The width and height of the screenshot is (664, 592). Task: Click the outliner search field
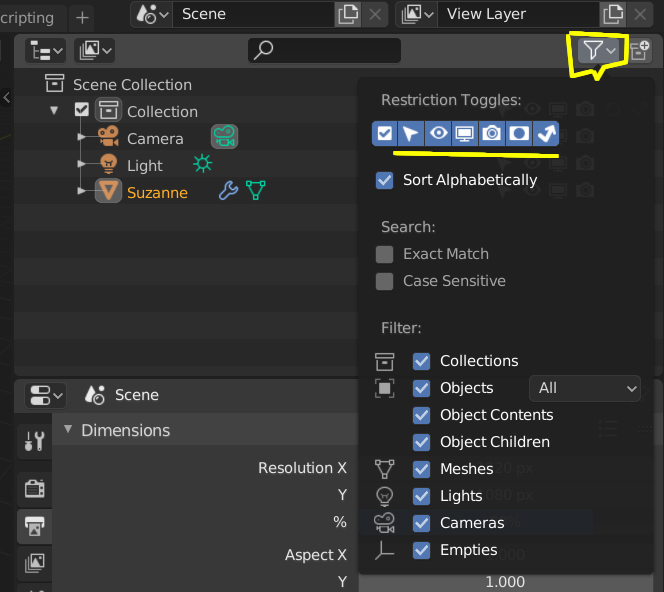click(325, 50)
